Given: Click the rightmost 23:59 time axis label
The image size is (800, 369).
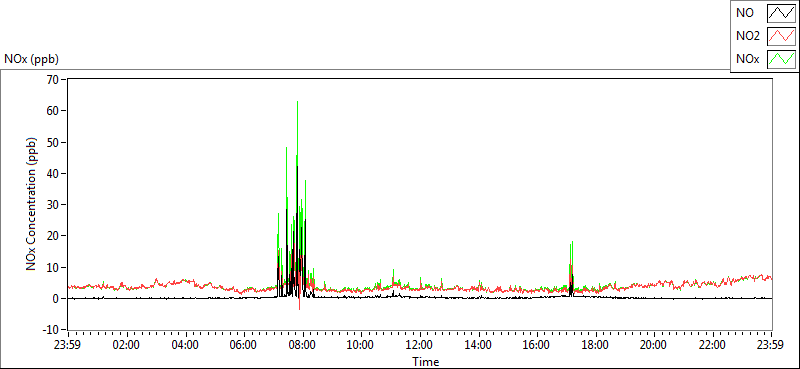Looking at the screenshot, I should 771,344.
